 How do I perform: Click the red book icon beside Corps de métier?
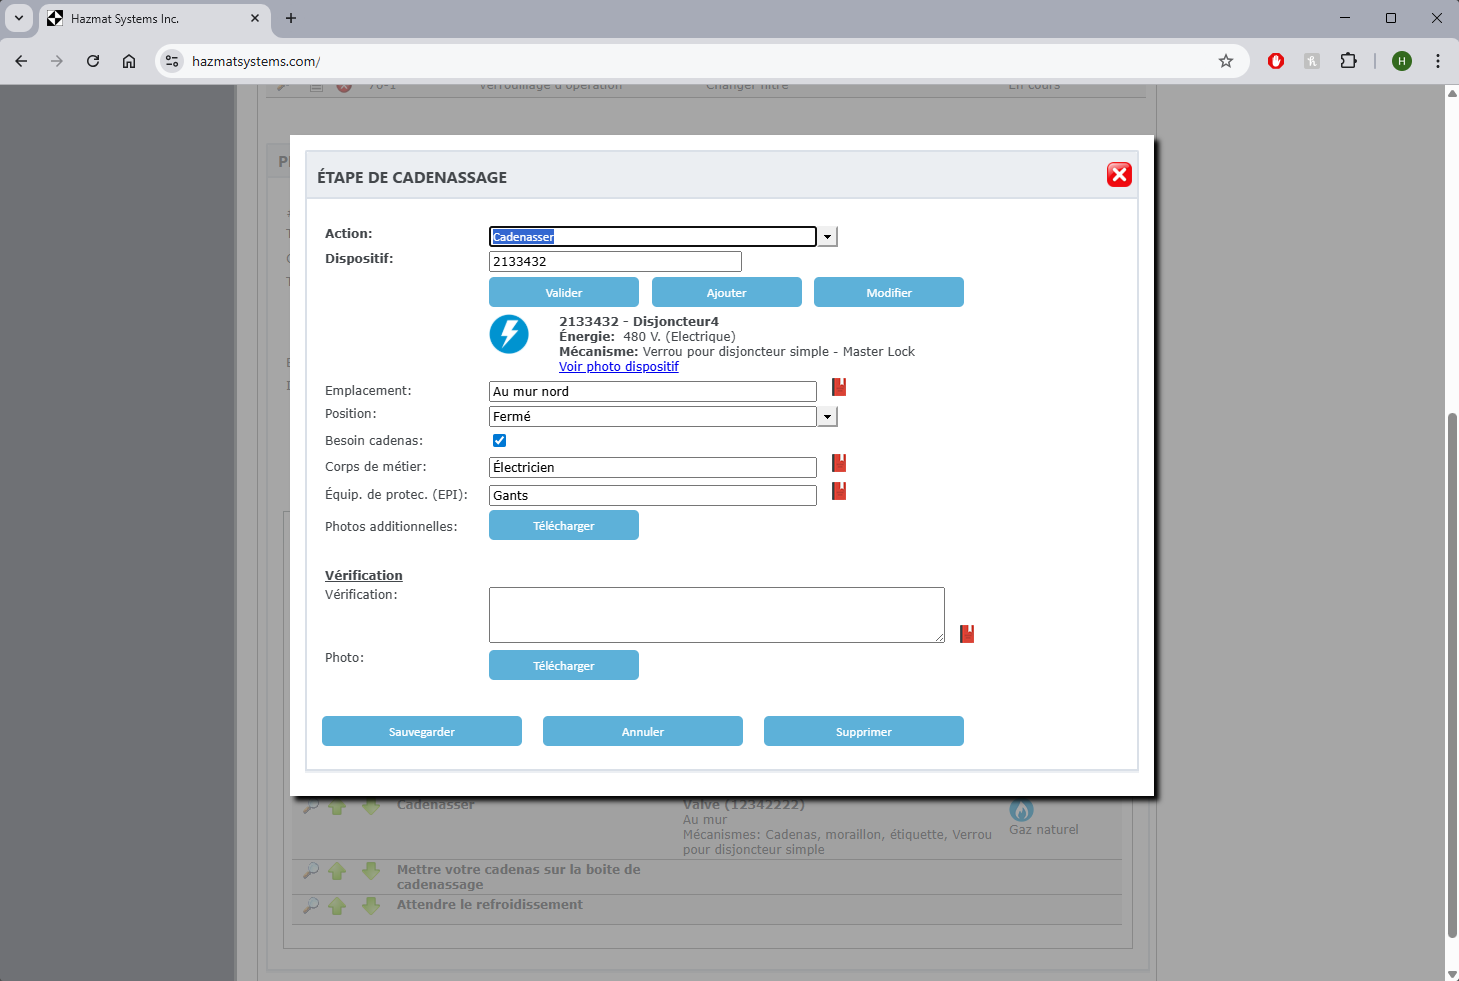coord(839,463)
